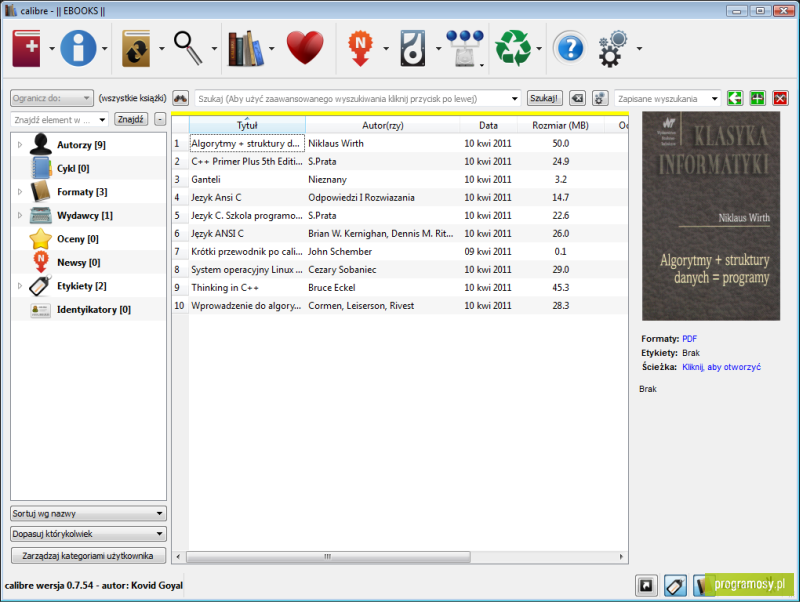Sort by Rozmiar (MB) column header

click(x=560, y=125)
